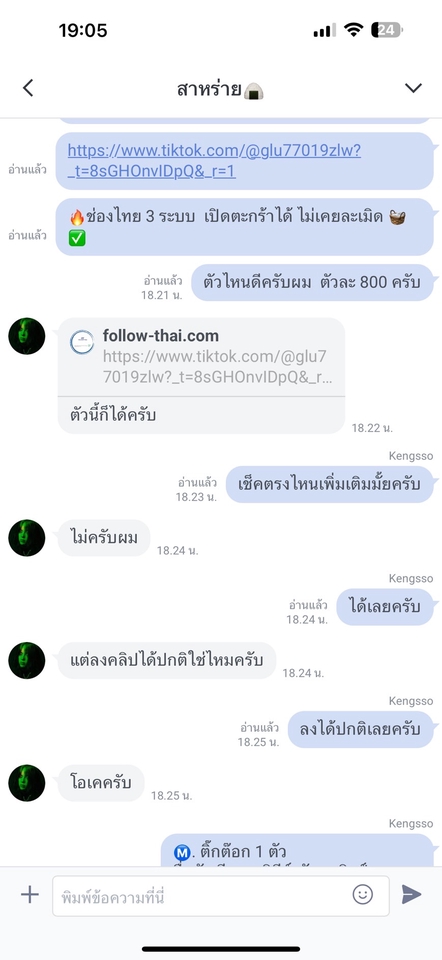Tap the battery indicator in status bar
Screen dimensions: 442x960
(387, 29)
